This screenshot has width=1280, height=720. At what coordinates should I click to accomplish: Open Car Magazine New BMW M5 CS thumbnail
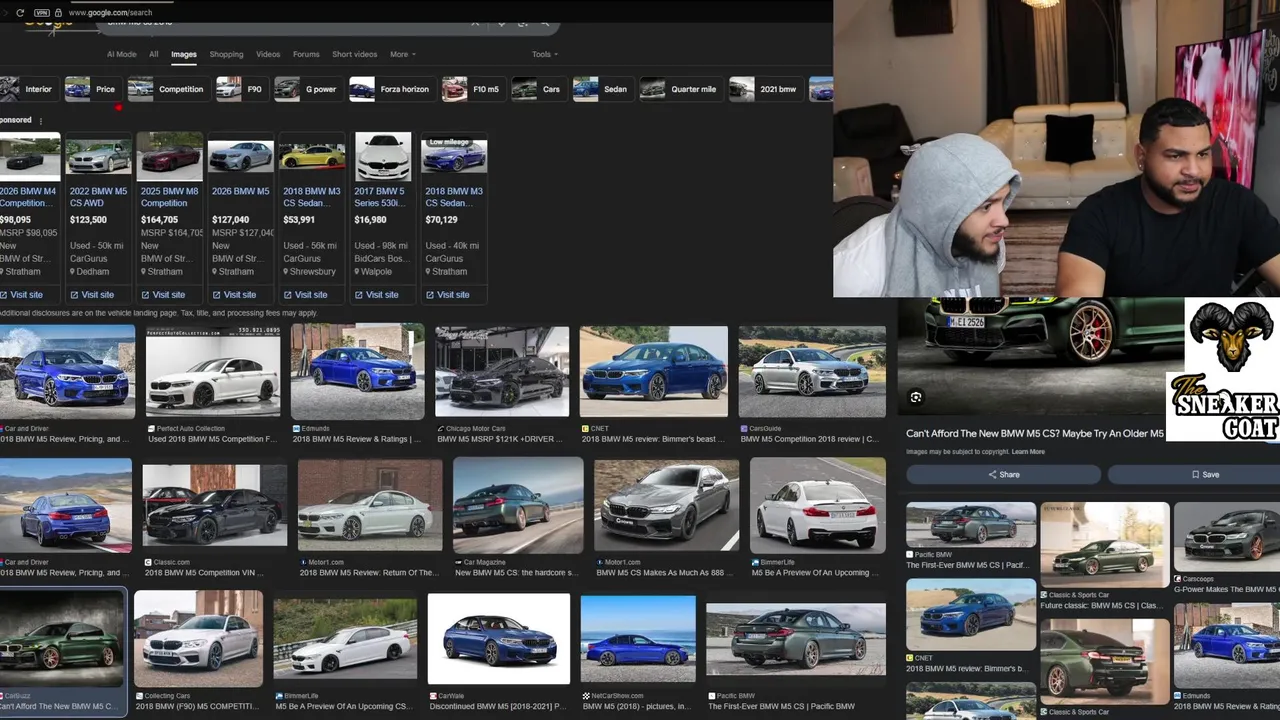pyautogui.click(x=518, y=505)
